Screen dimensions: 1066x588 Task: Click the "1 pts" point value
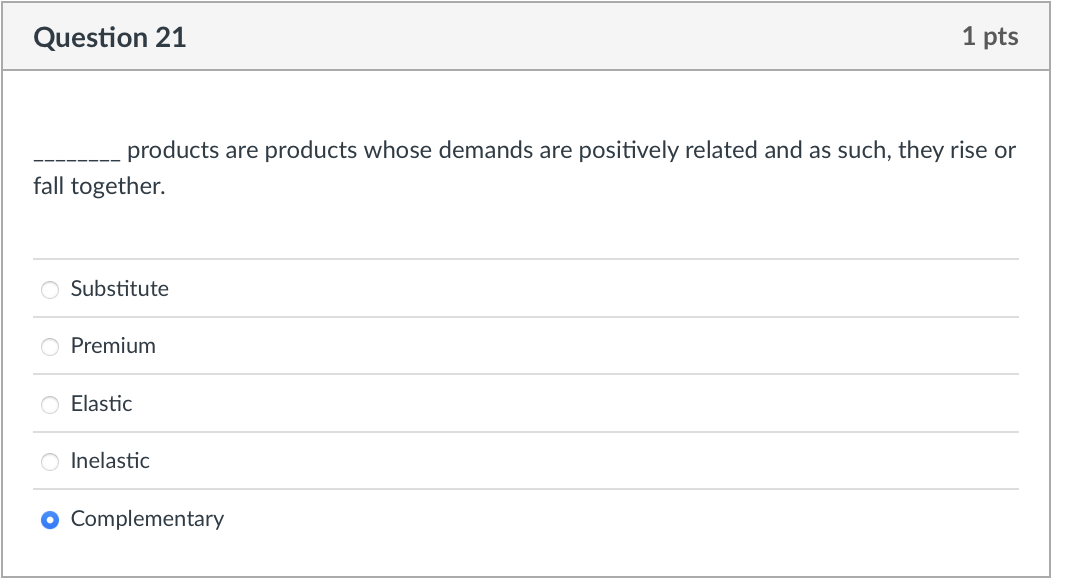tap(990, 37)
